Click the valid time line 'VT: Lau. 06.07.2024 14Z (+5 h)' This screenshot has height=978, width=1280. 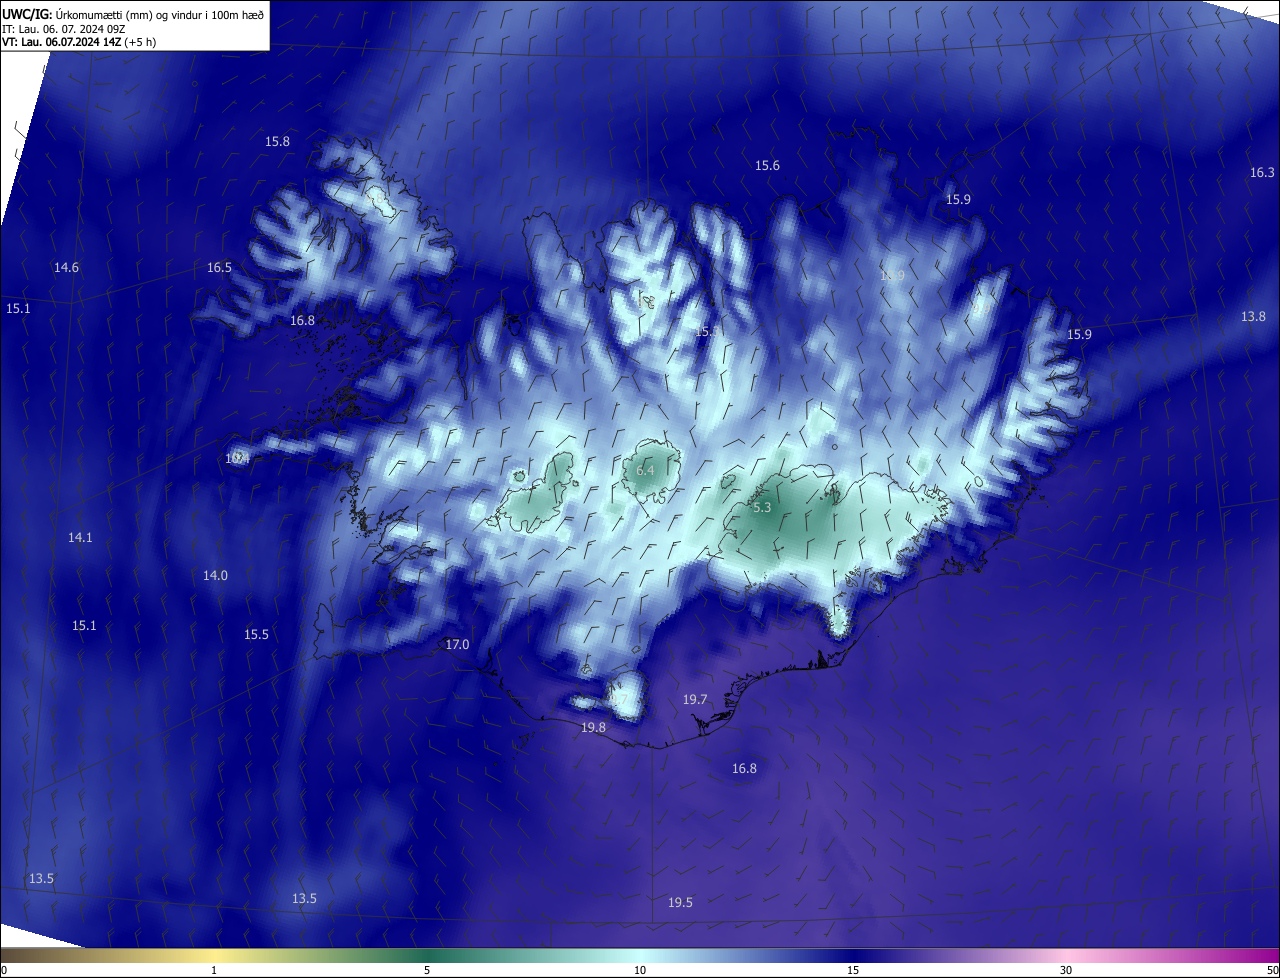tap(79, 42)
